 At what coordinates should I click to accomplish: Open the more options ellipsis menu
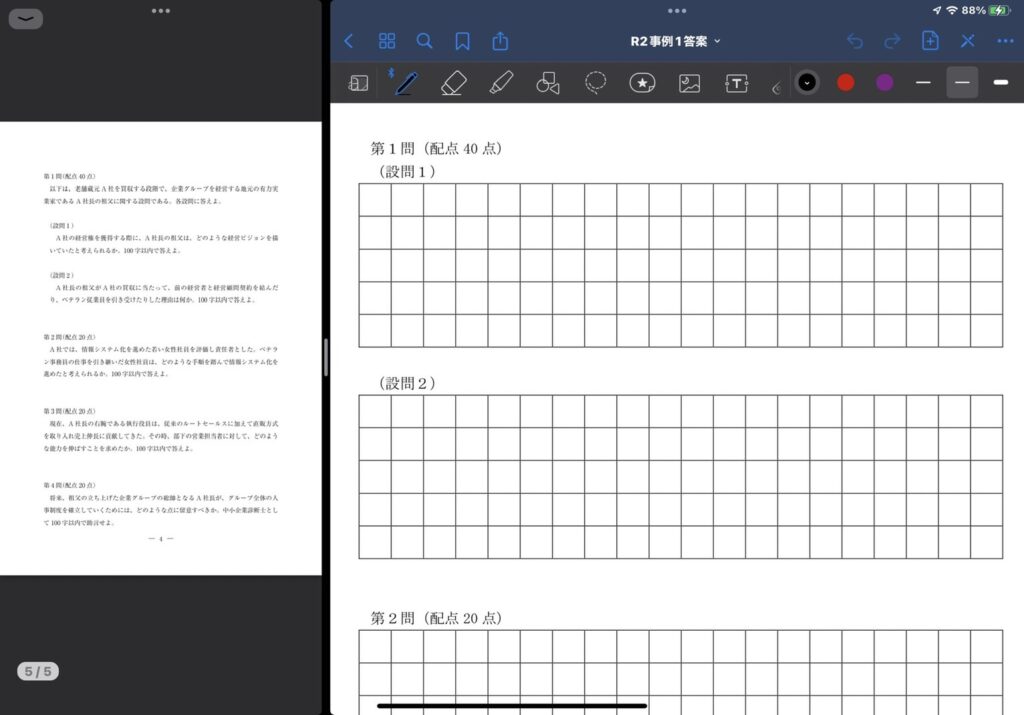coord(1005,41)
